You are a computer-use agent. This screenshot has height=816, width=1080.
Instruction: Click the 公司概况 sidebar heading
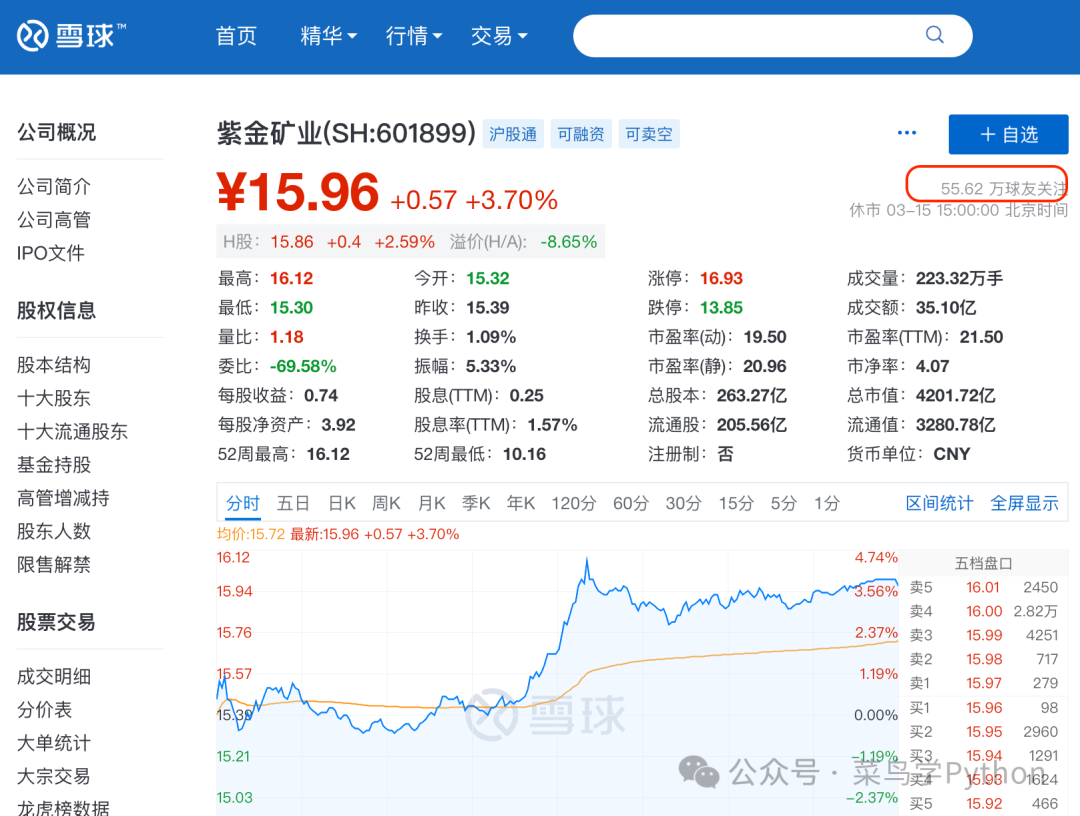56,132
